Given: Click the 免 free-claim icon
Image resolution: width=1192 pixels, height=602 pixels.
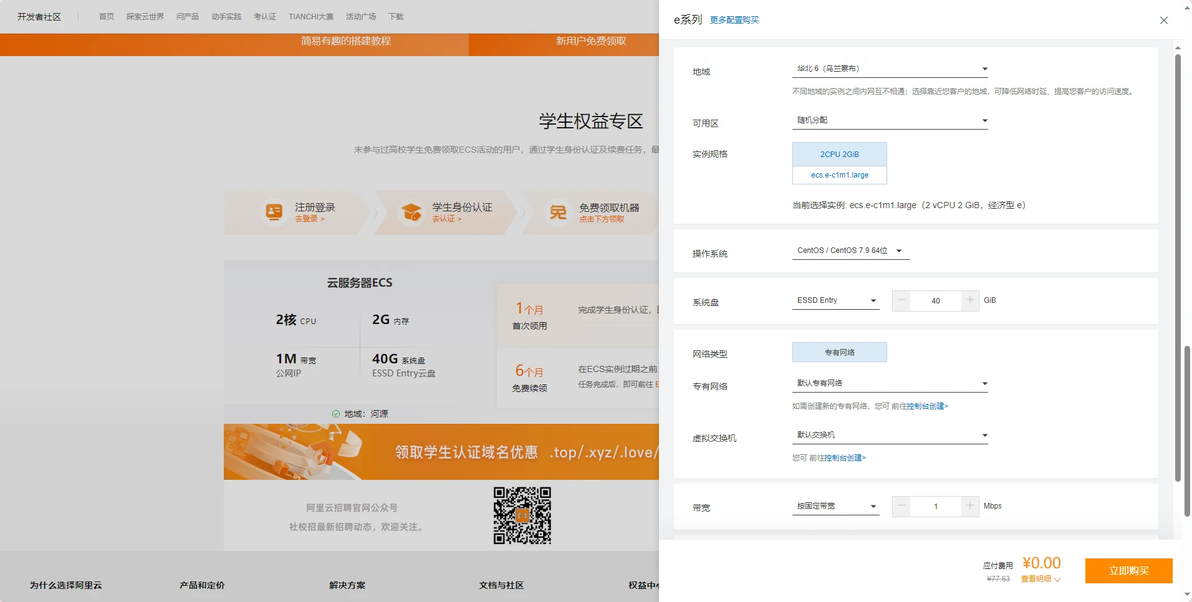Looking at the screenshot, I should click(558, 212).
